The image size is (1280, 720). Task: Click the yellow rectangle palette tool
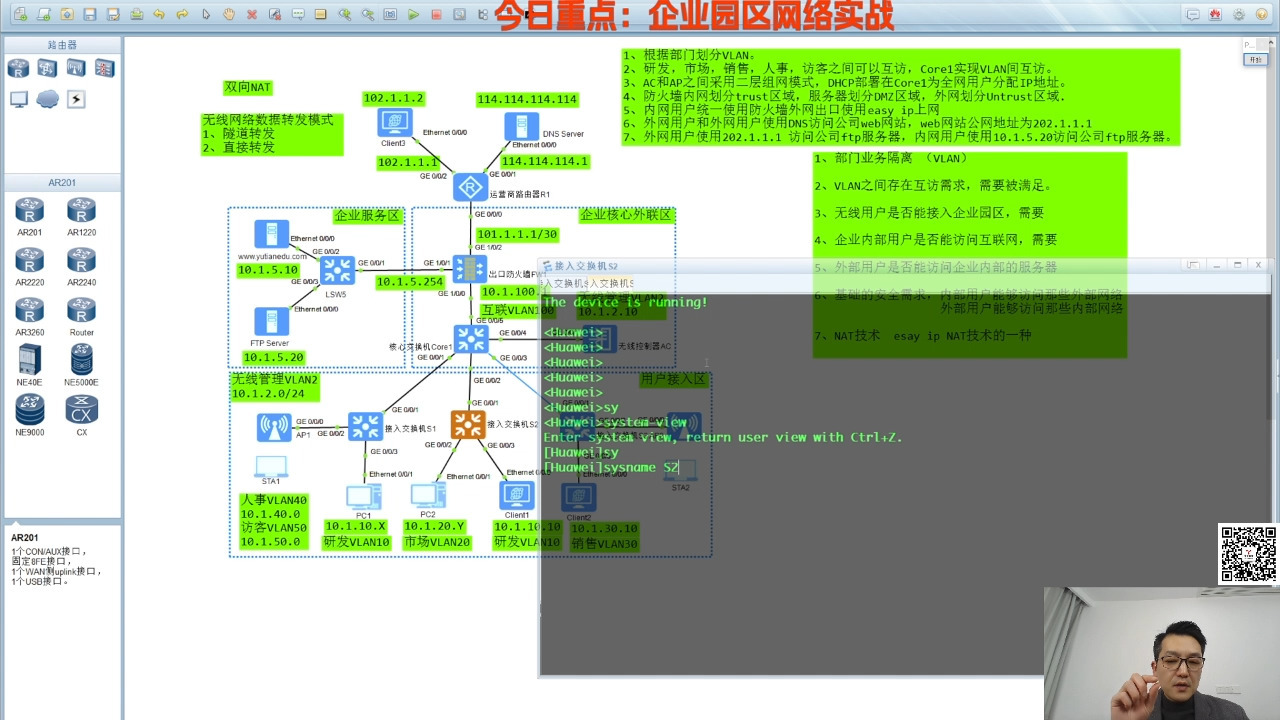click(x=320, y=14)
